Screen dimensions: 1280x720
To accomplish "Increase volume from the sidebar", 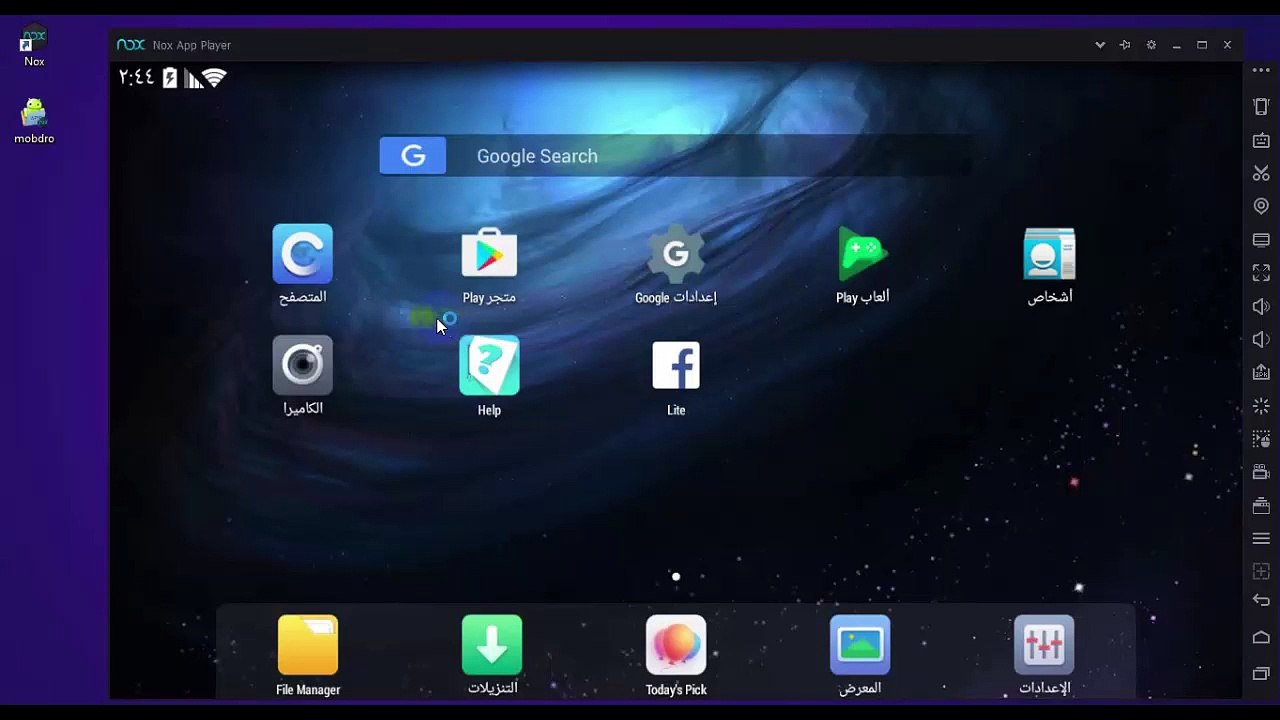I will point(1261,306).
